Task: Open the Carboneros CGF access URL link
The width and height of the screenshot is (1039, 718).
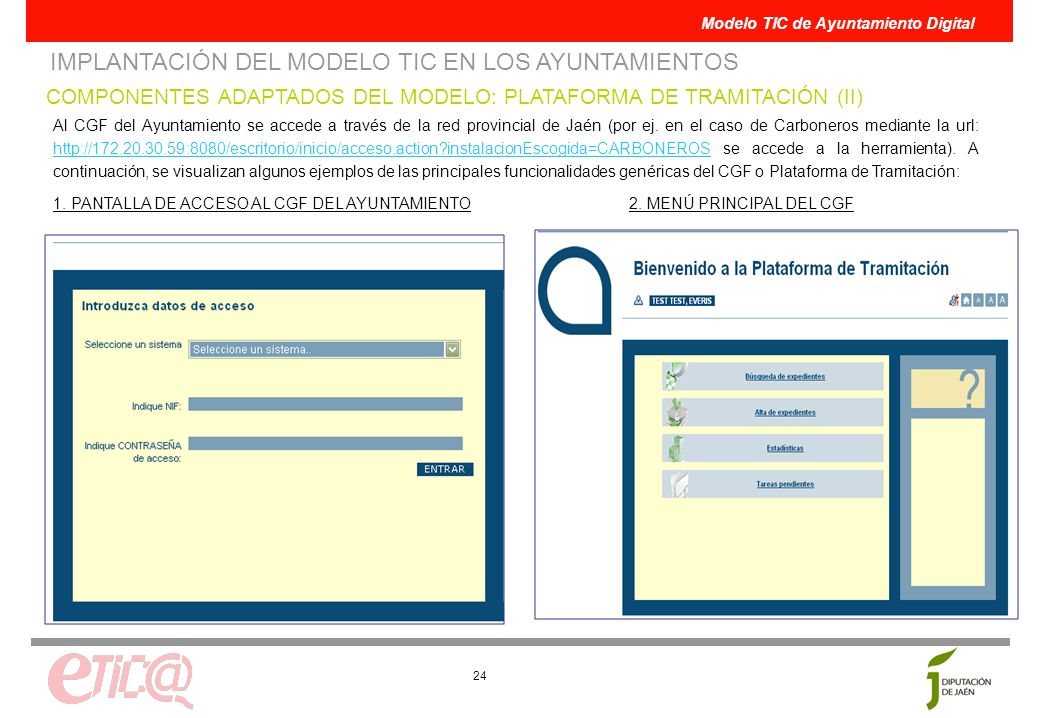Action: [x=382, y=148]
